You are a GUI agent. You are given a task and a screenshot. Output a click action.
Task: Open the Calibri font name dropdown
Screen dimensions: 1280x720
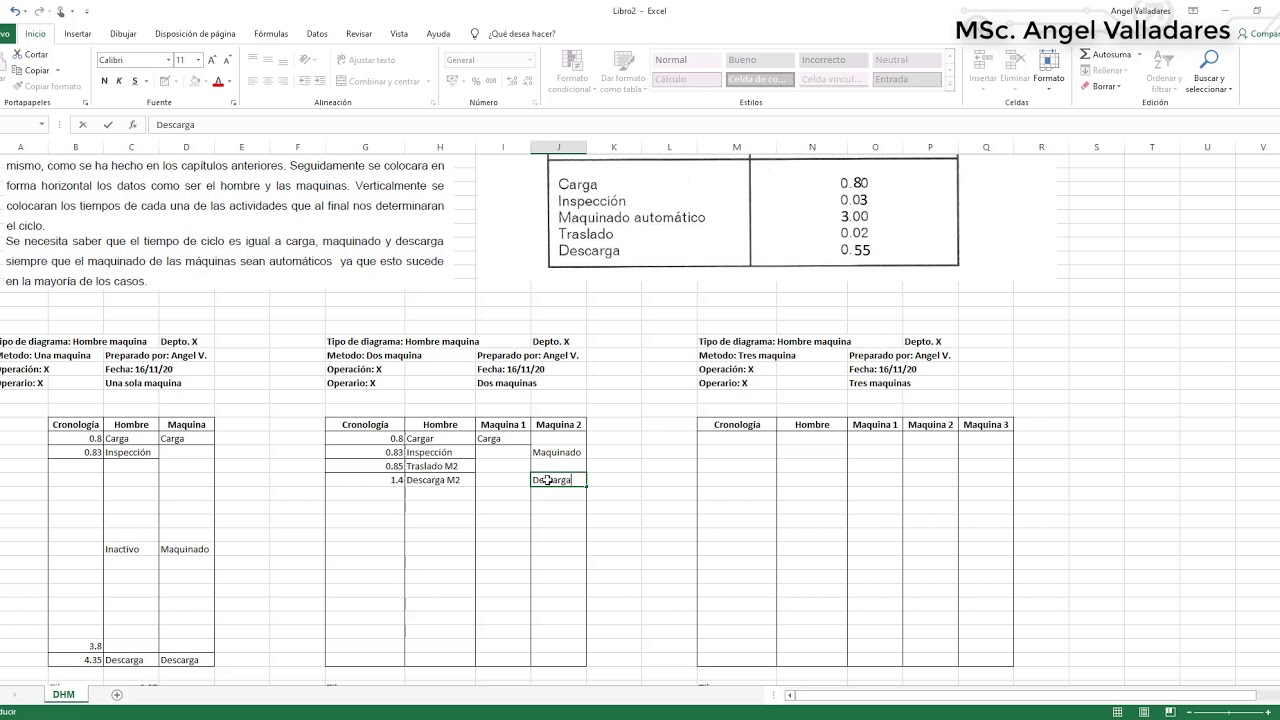point(167,60)
